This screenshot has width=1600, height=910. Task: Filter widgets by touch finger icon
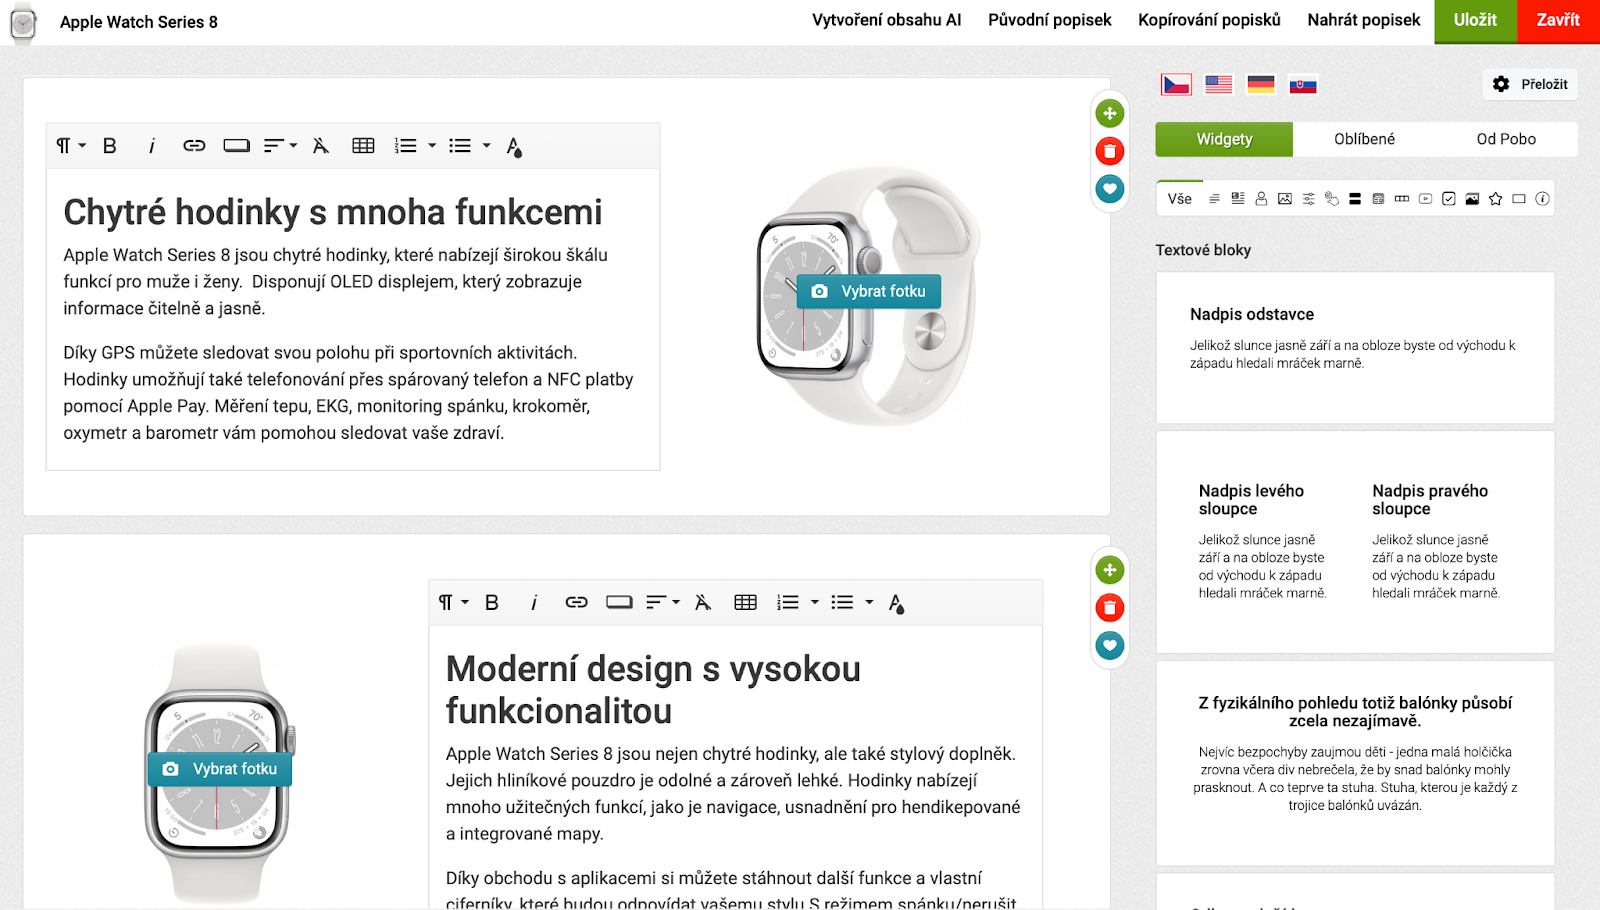pos(1332,199)
